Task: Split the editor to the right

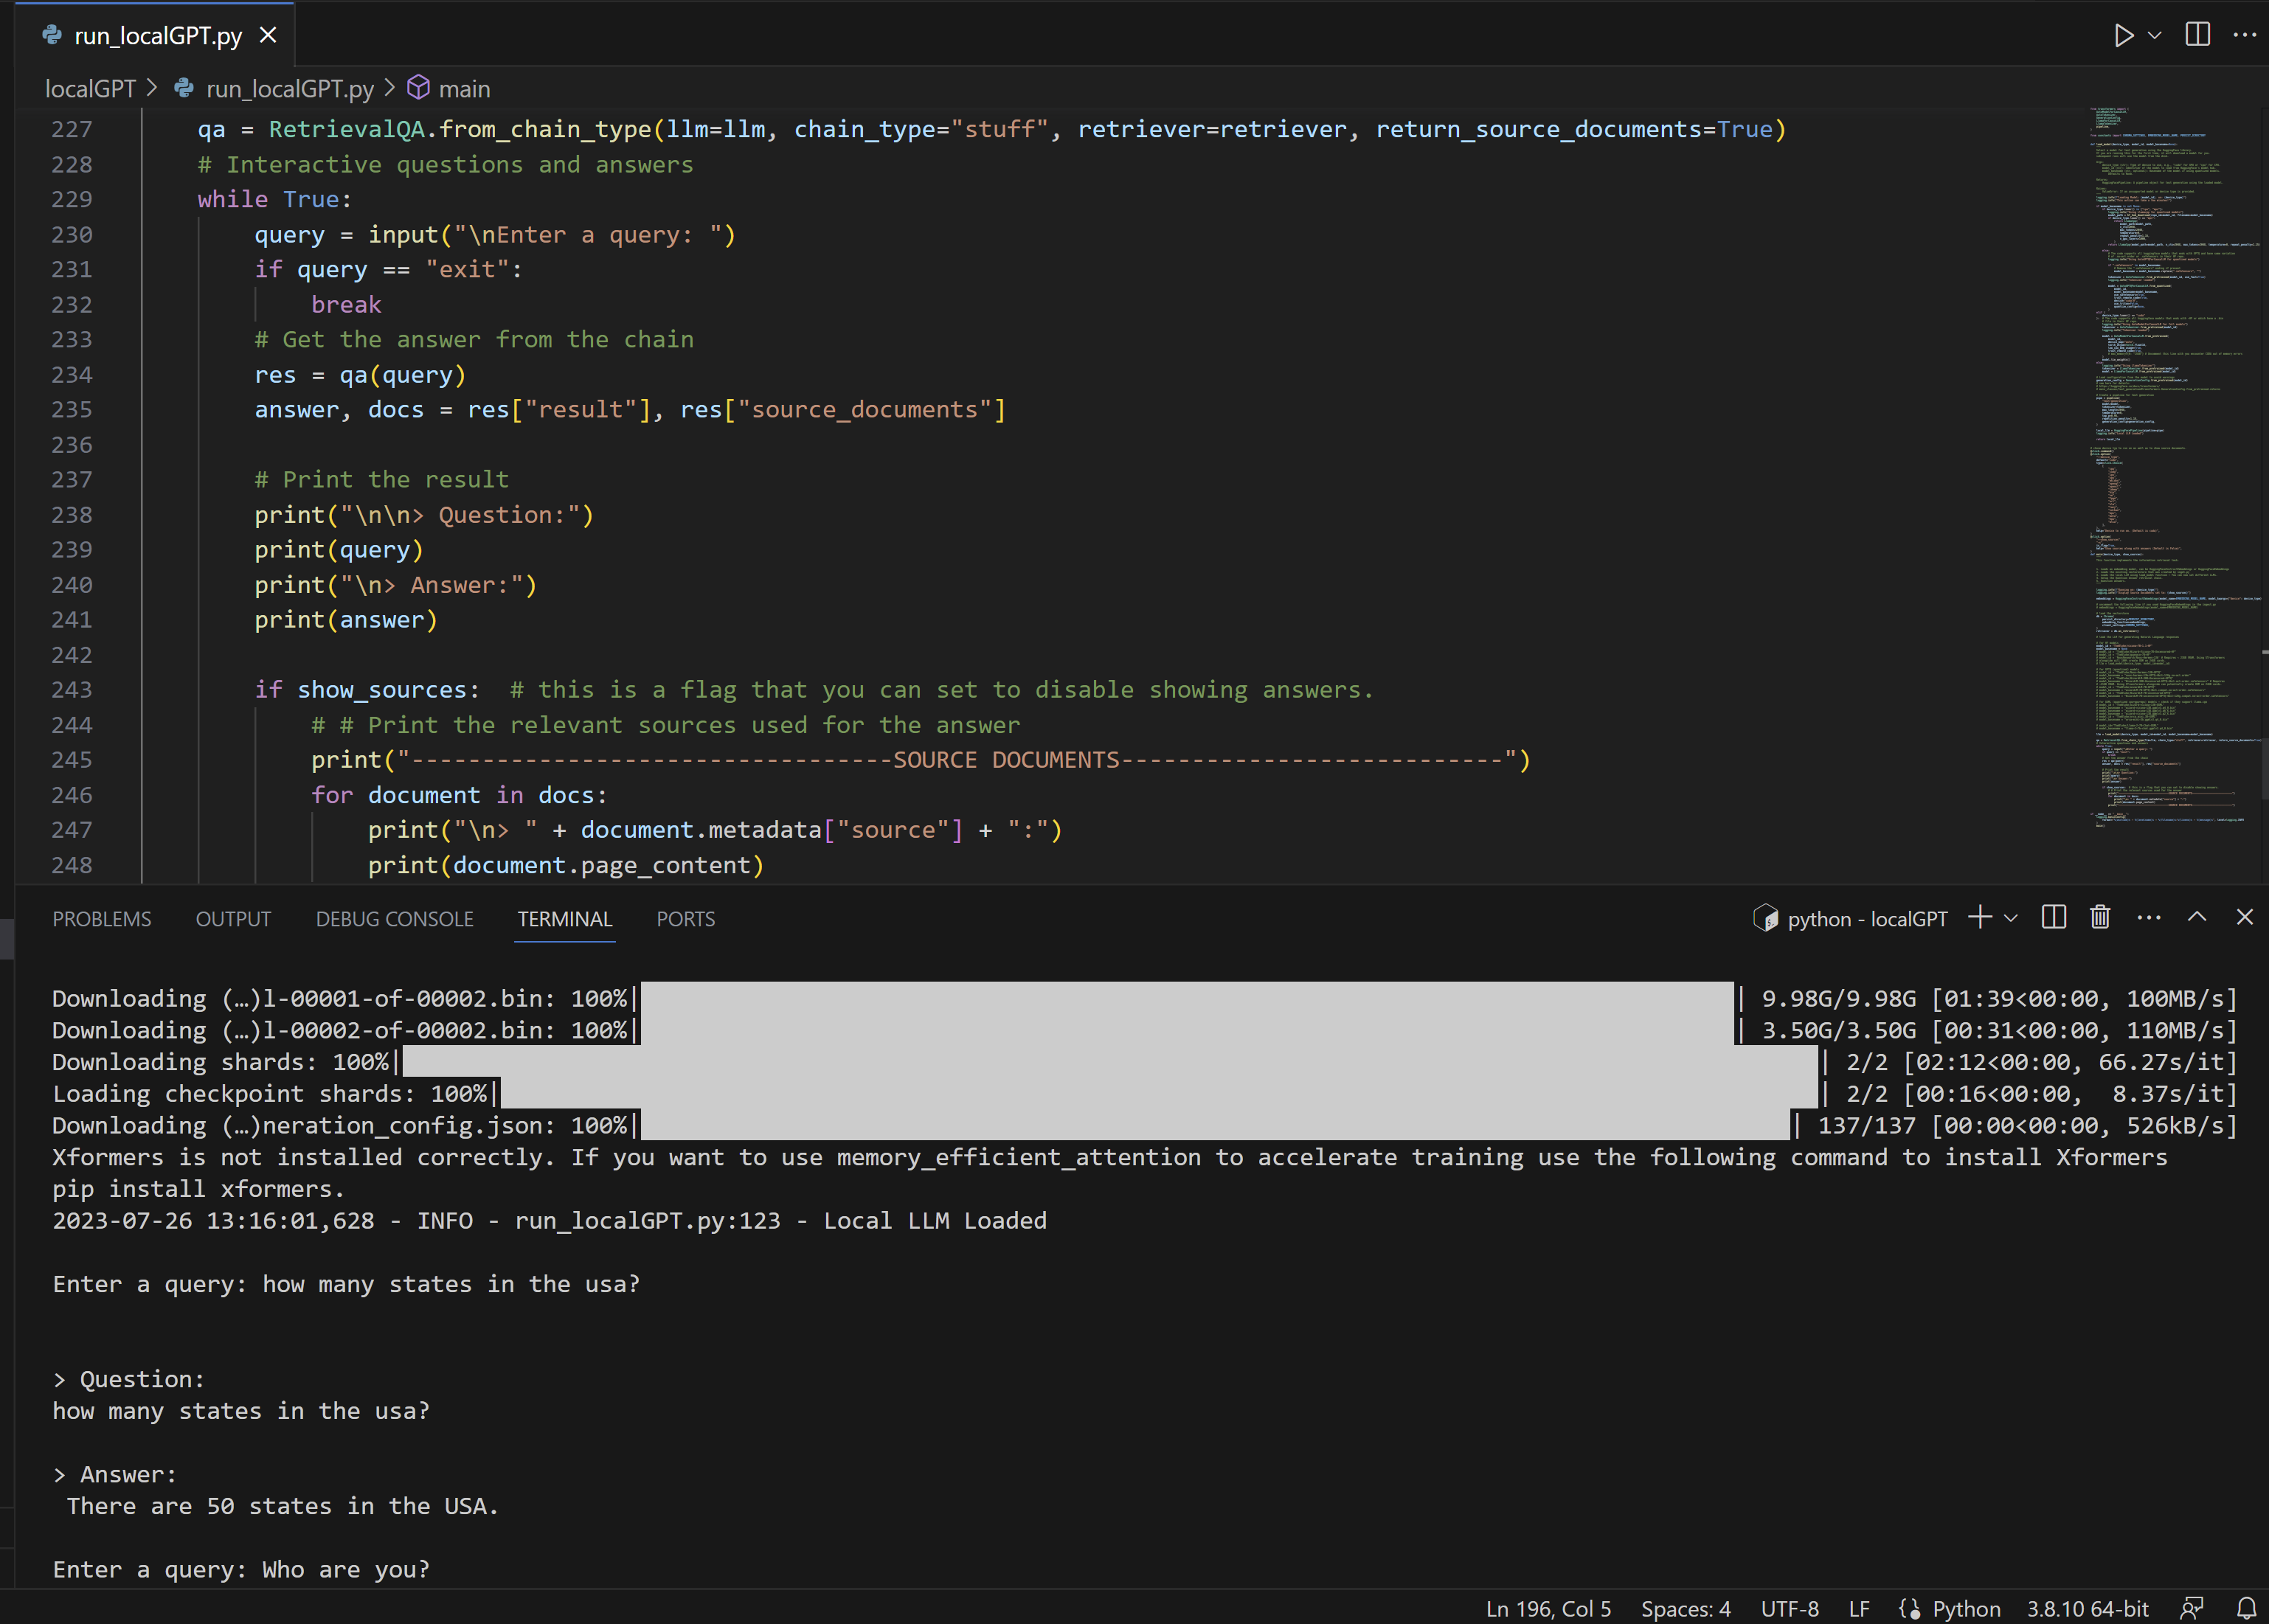Action: (x=2197, y=35)
